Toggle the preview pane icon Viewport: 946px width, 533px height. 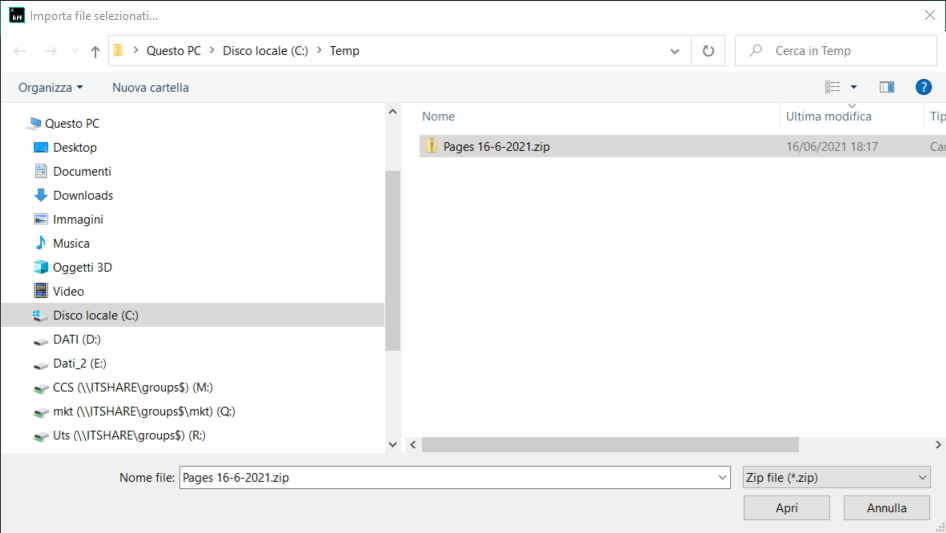(886, 87)
